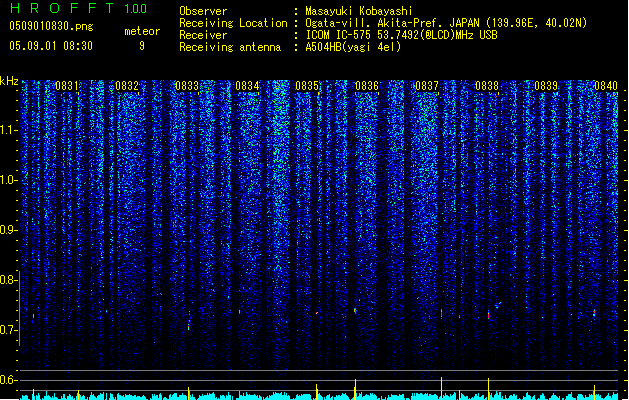Click the meteor echo just after 0833
Screen dimensions: 629x400
pos(189,325)
